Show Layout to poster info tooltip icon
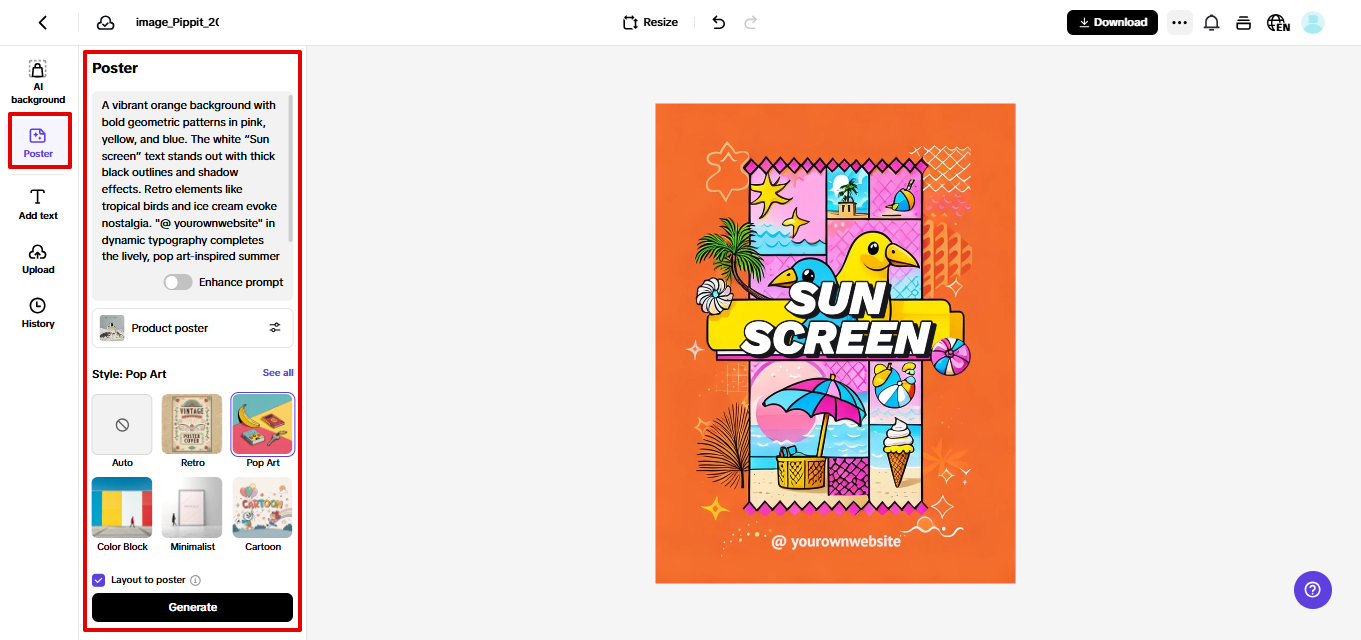The width and height of the screenshot is (1361, 640). [196, 580]
